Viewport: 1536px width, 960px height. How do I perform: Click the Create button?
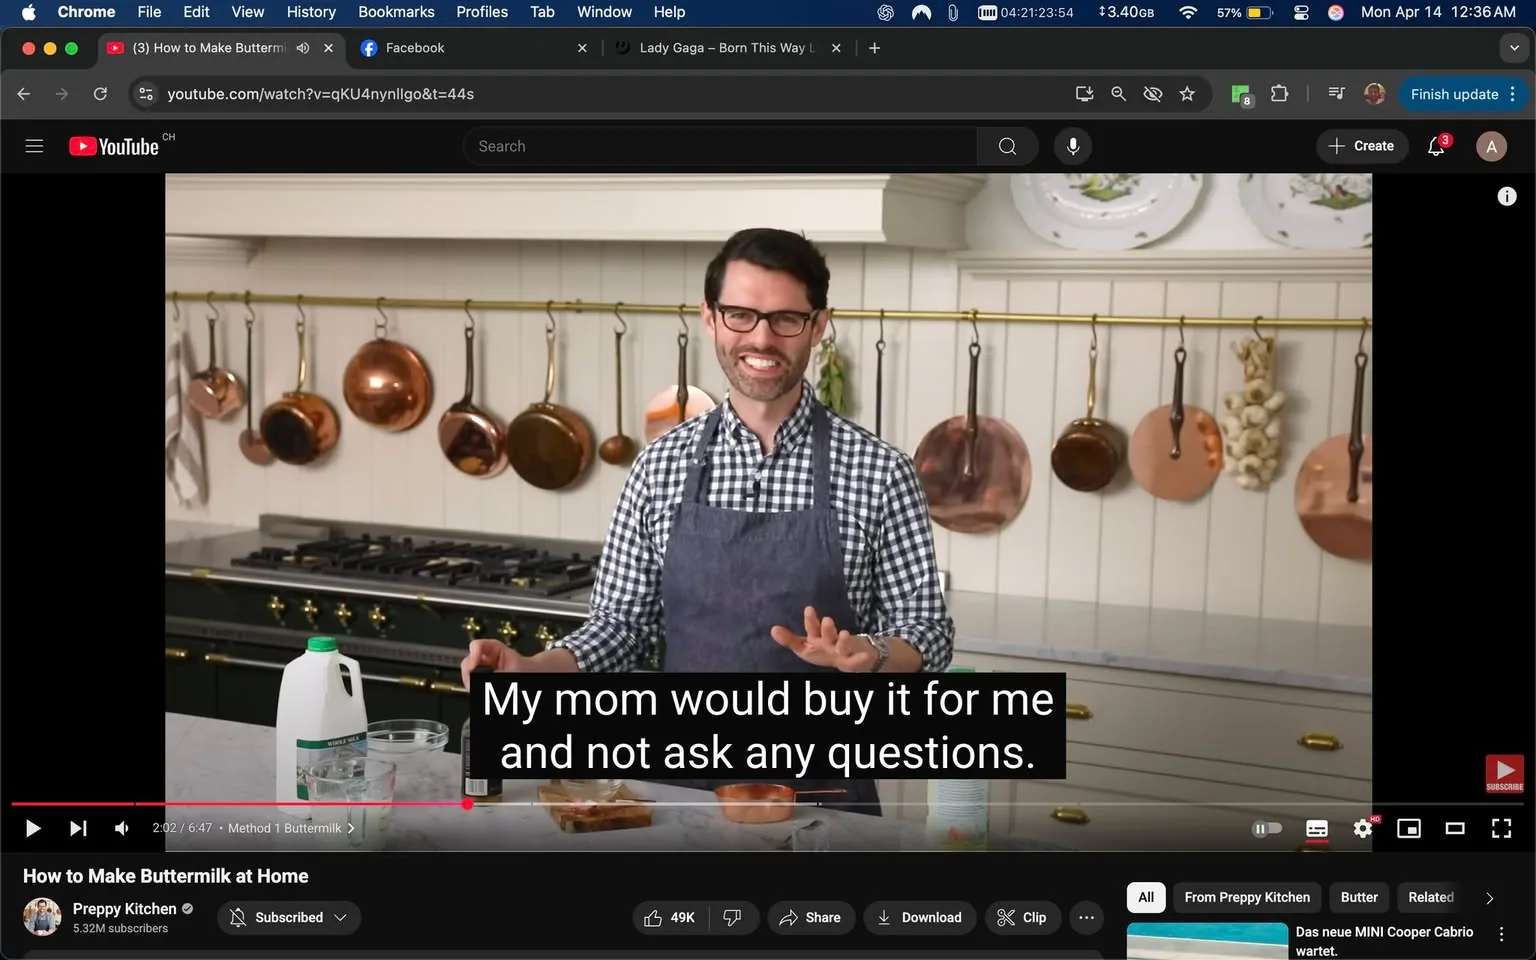click(x=1361, y=146)
